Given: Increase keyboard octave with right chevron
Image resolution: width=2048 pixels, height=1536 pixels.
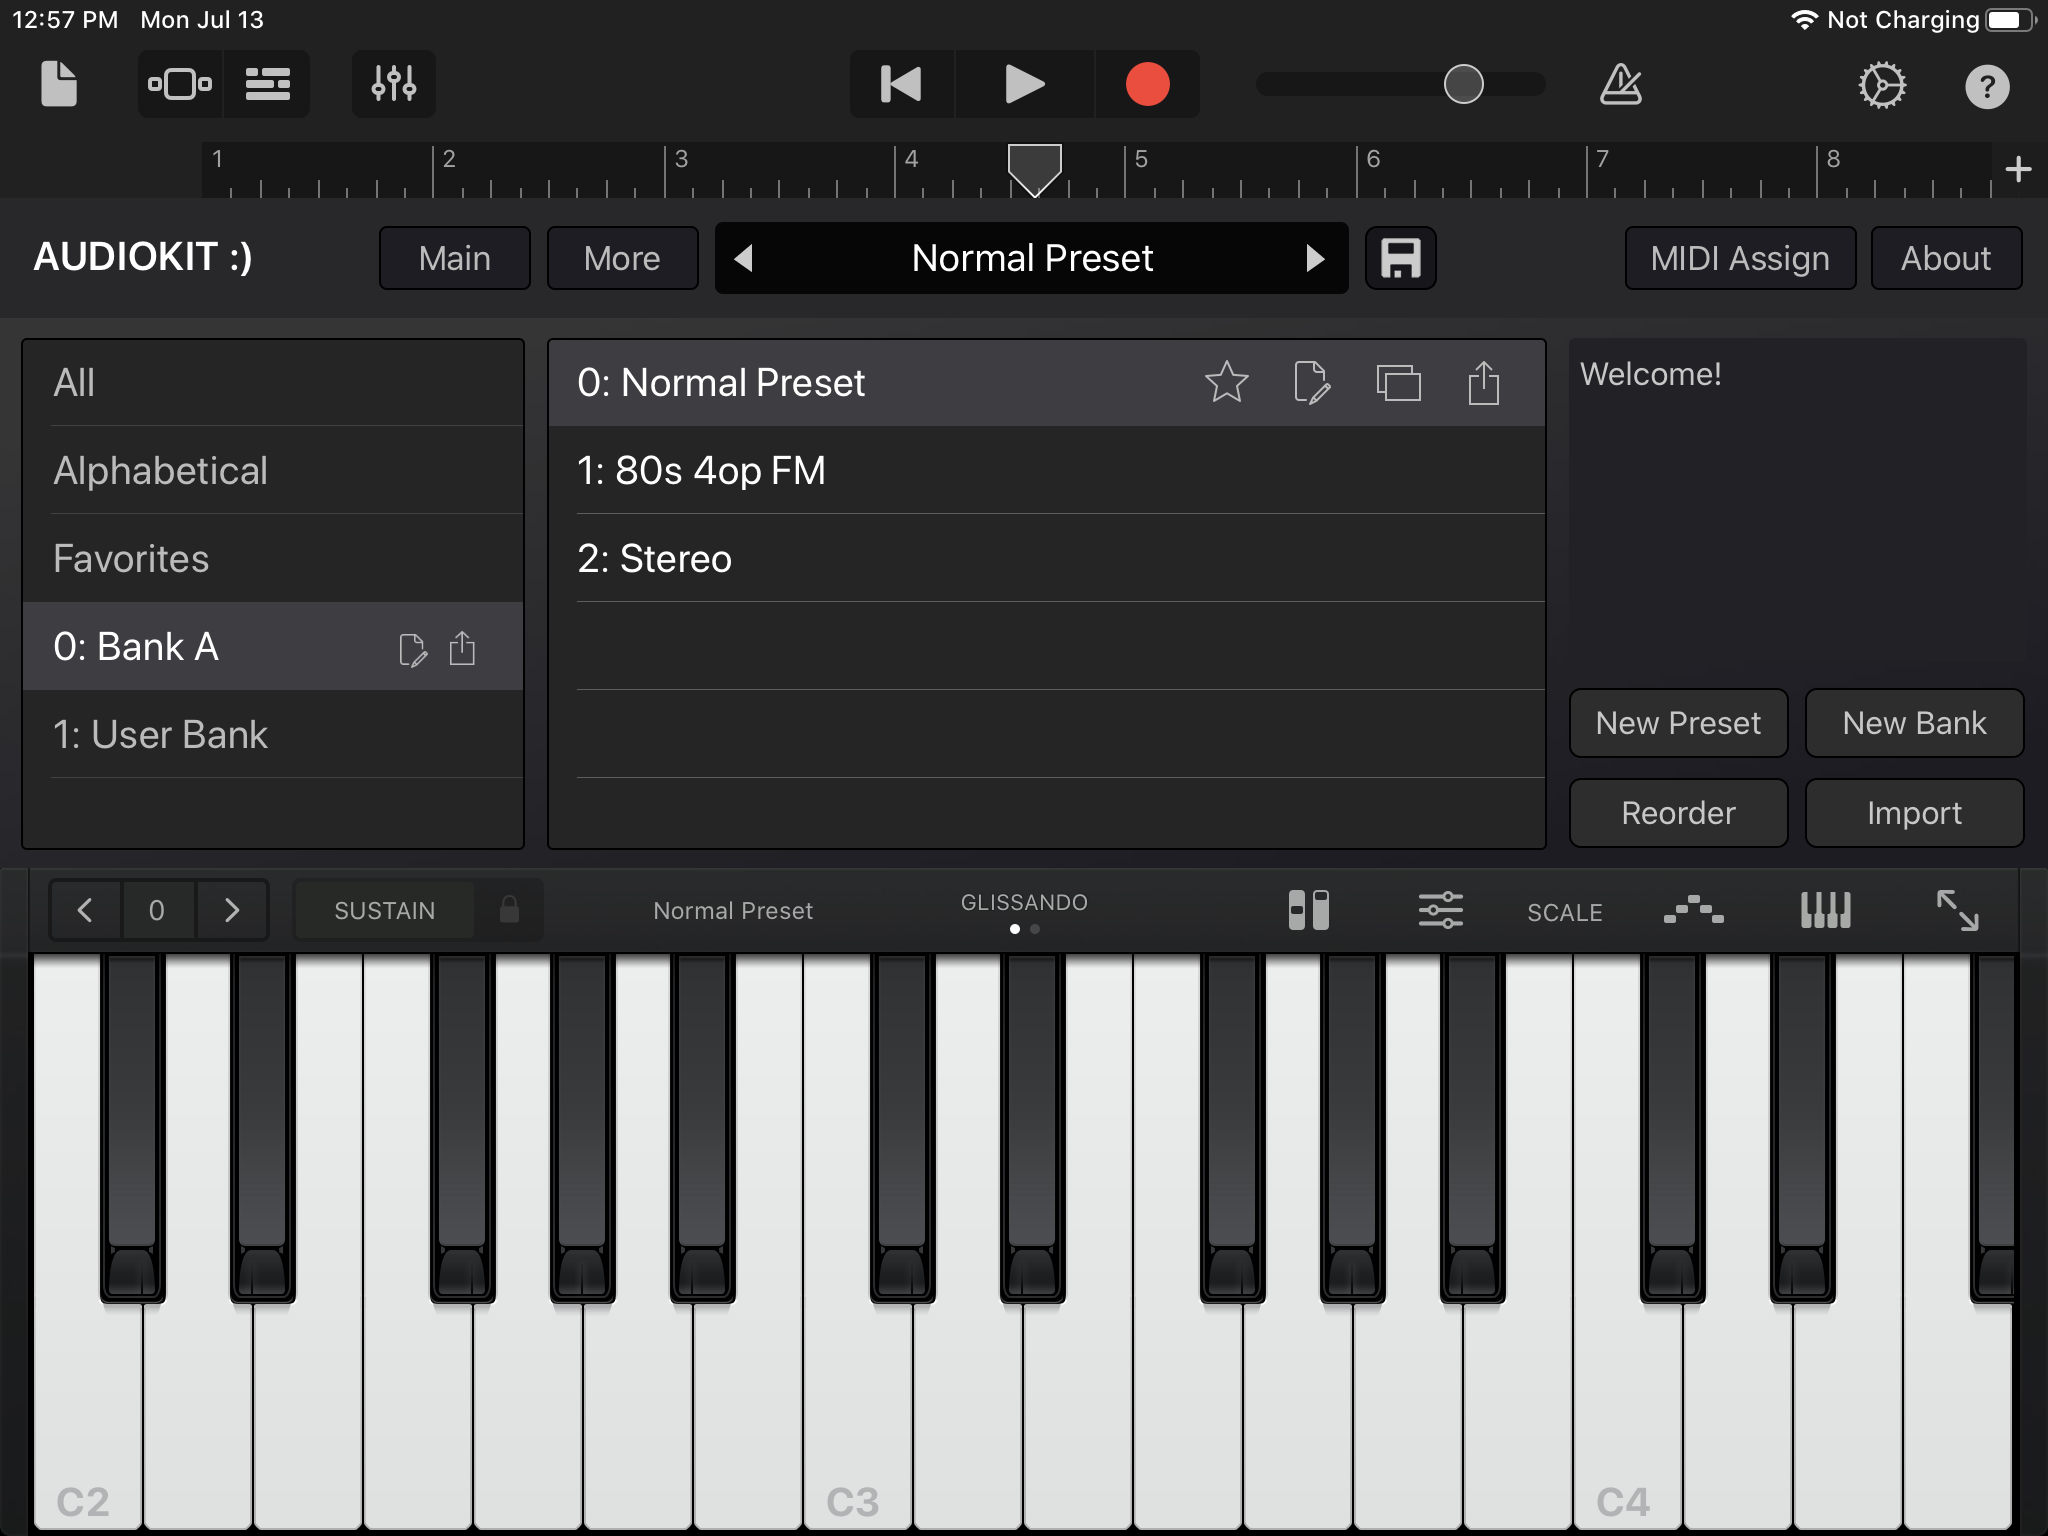Looking at the screenshot, I should click(x=232, y=910).
